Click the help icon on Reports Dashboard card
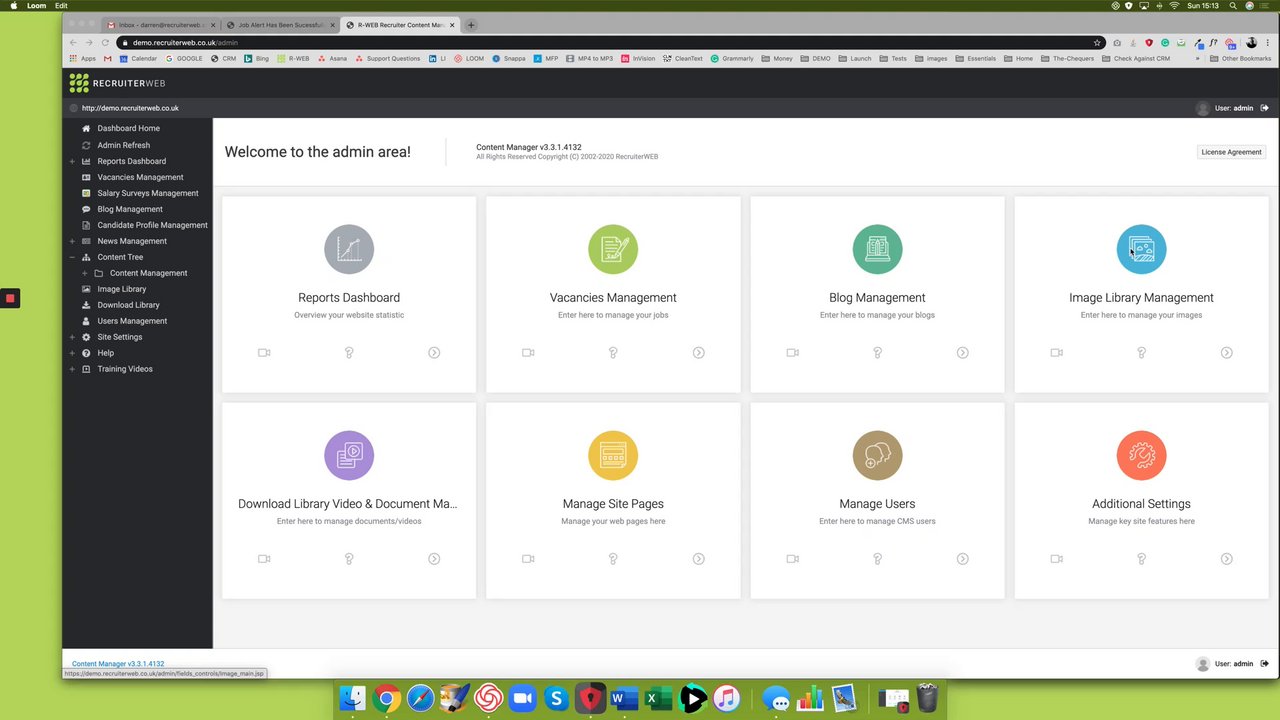Image resolution: width=1280 pixels, height=720 pixels. pyautogui.click(x=349, y=352)
